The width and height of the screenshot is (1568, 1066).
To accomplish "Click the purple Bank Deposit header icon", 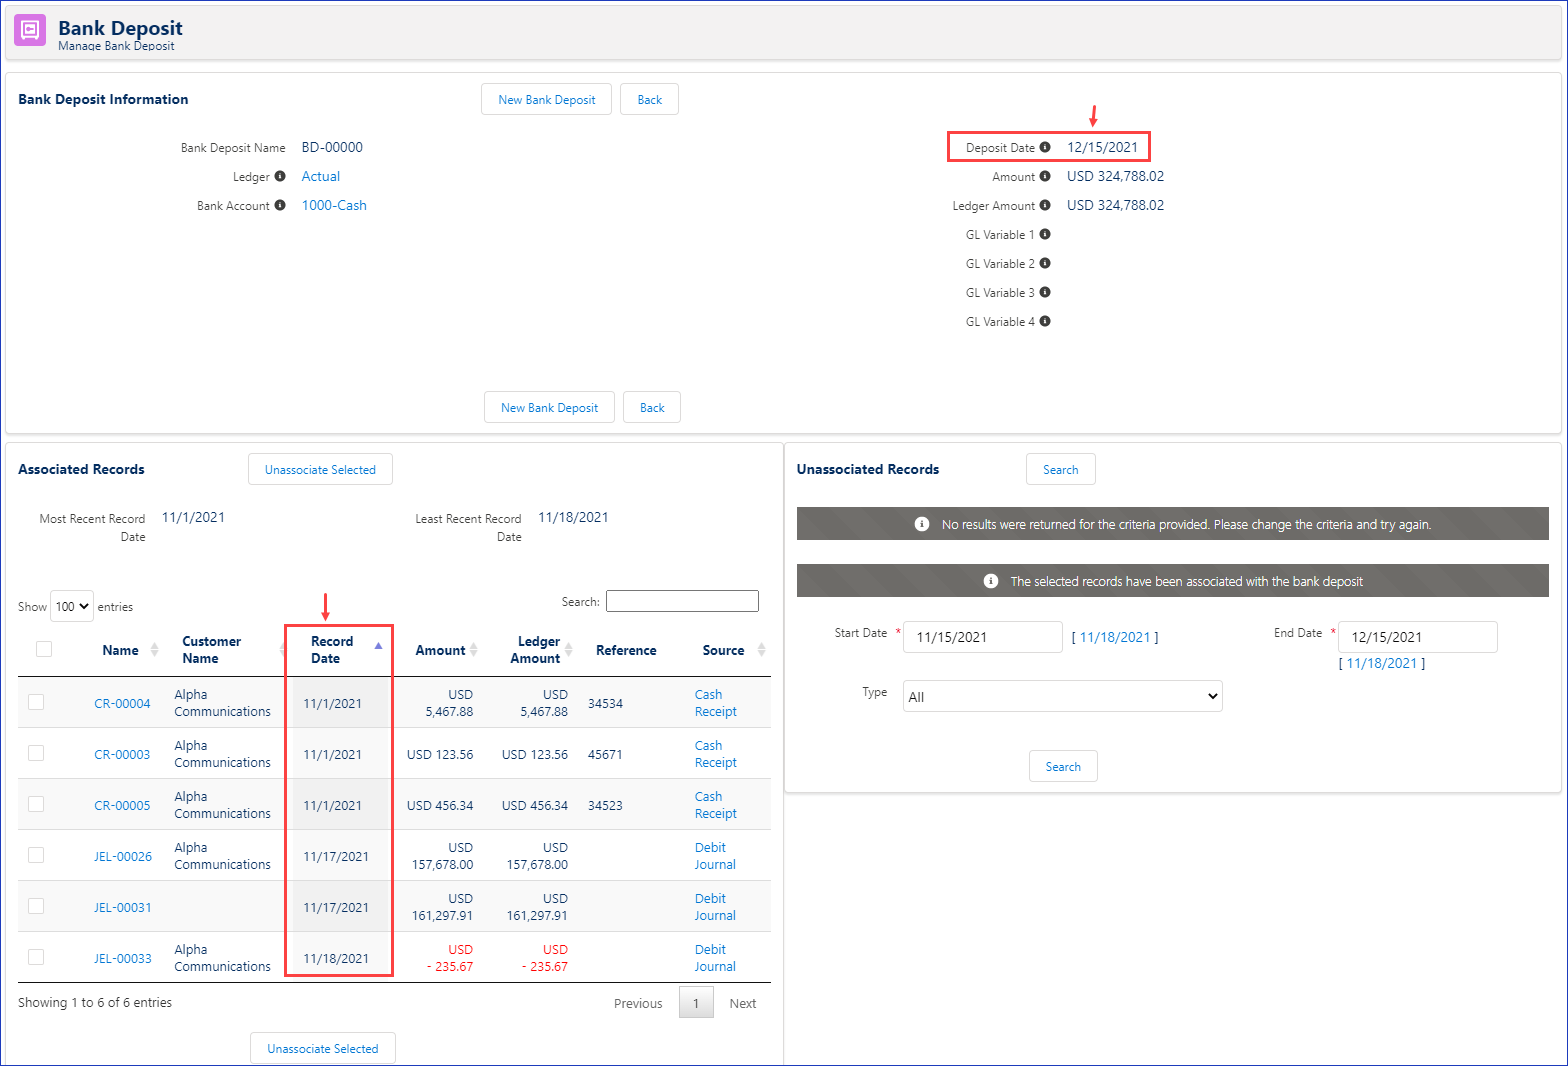I will 30,31.
